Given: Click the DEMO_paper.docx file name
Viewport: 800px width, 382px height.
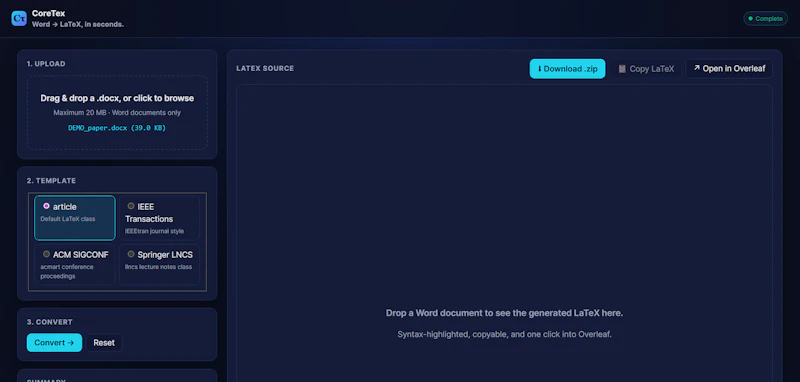Looking at the screenshot, I should click(117, 128).
